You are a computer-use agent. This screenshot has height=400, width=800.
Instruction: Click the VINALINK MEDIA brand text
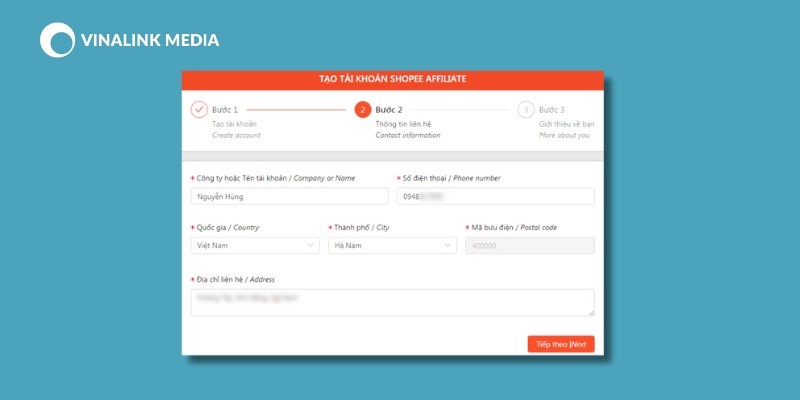pos(150,40)
